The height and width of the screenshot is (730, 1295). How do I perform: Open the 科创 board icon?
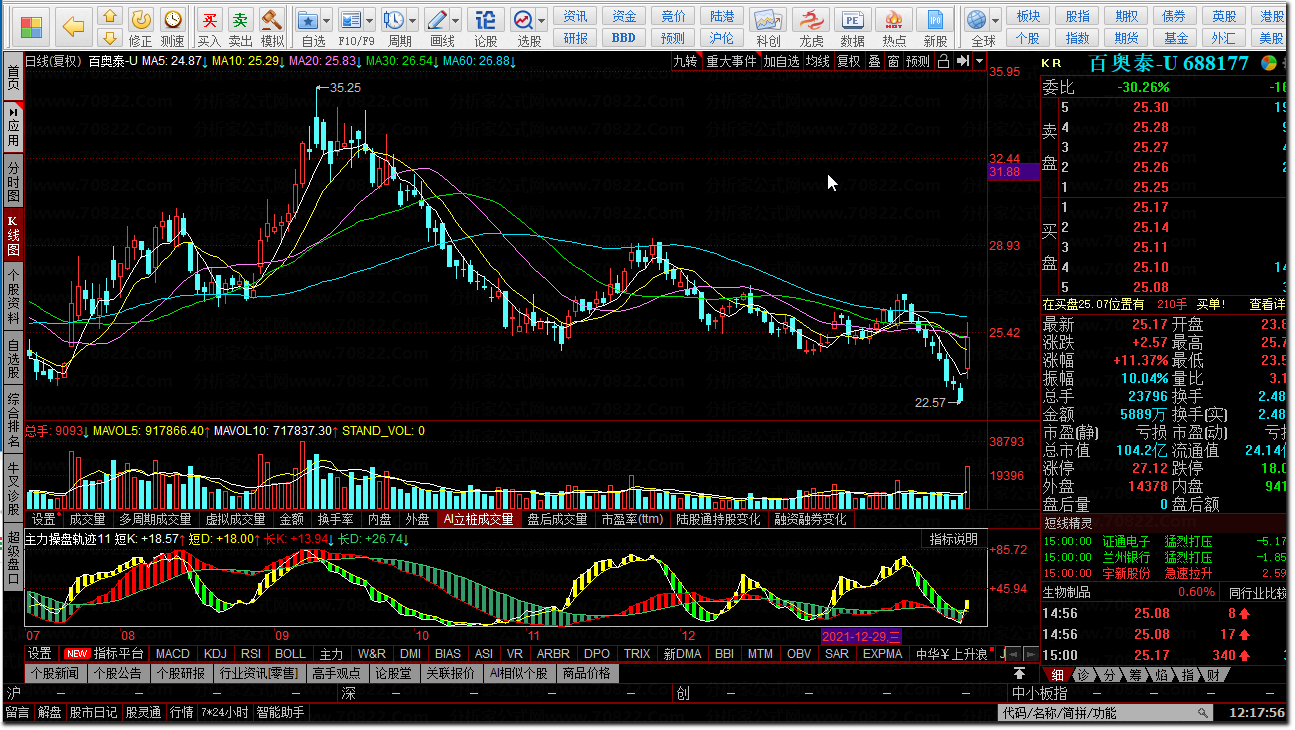(768, 27)
